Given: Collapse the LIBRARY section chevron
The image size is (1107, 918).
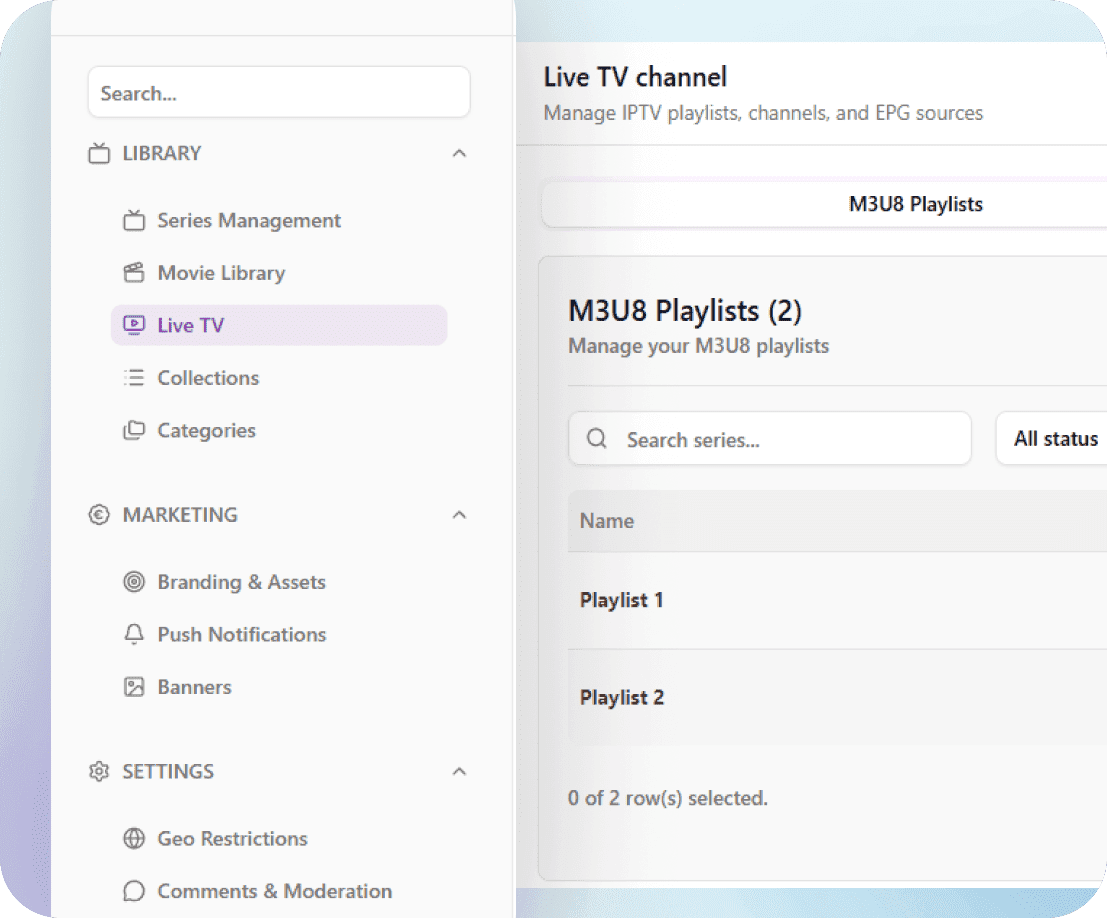Looking at the screenshot, I should coord(459,153).
